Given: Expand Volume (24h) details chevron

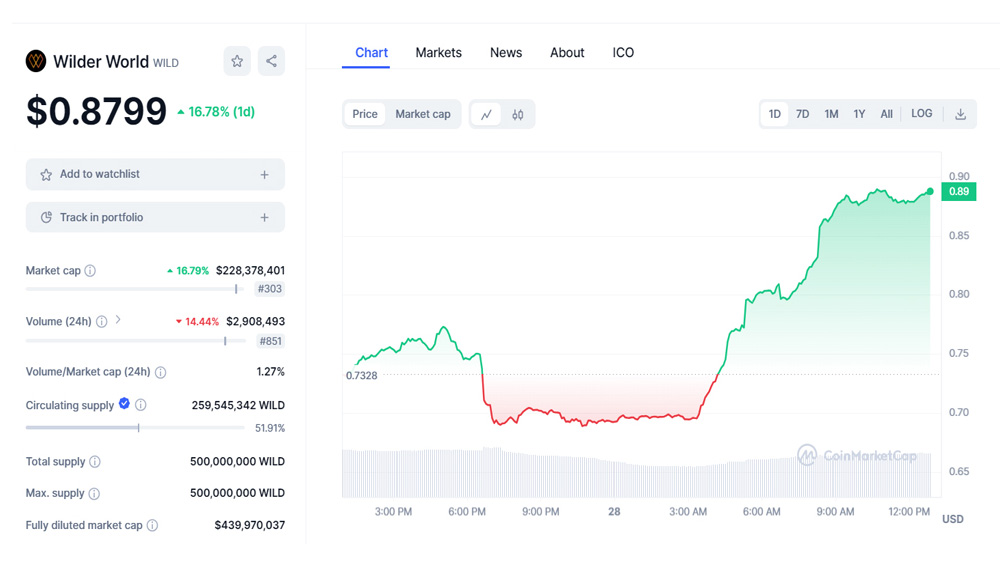Looking at the screenshot, I should tap(118, 320).
